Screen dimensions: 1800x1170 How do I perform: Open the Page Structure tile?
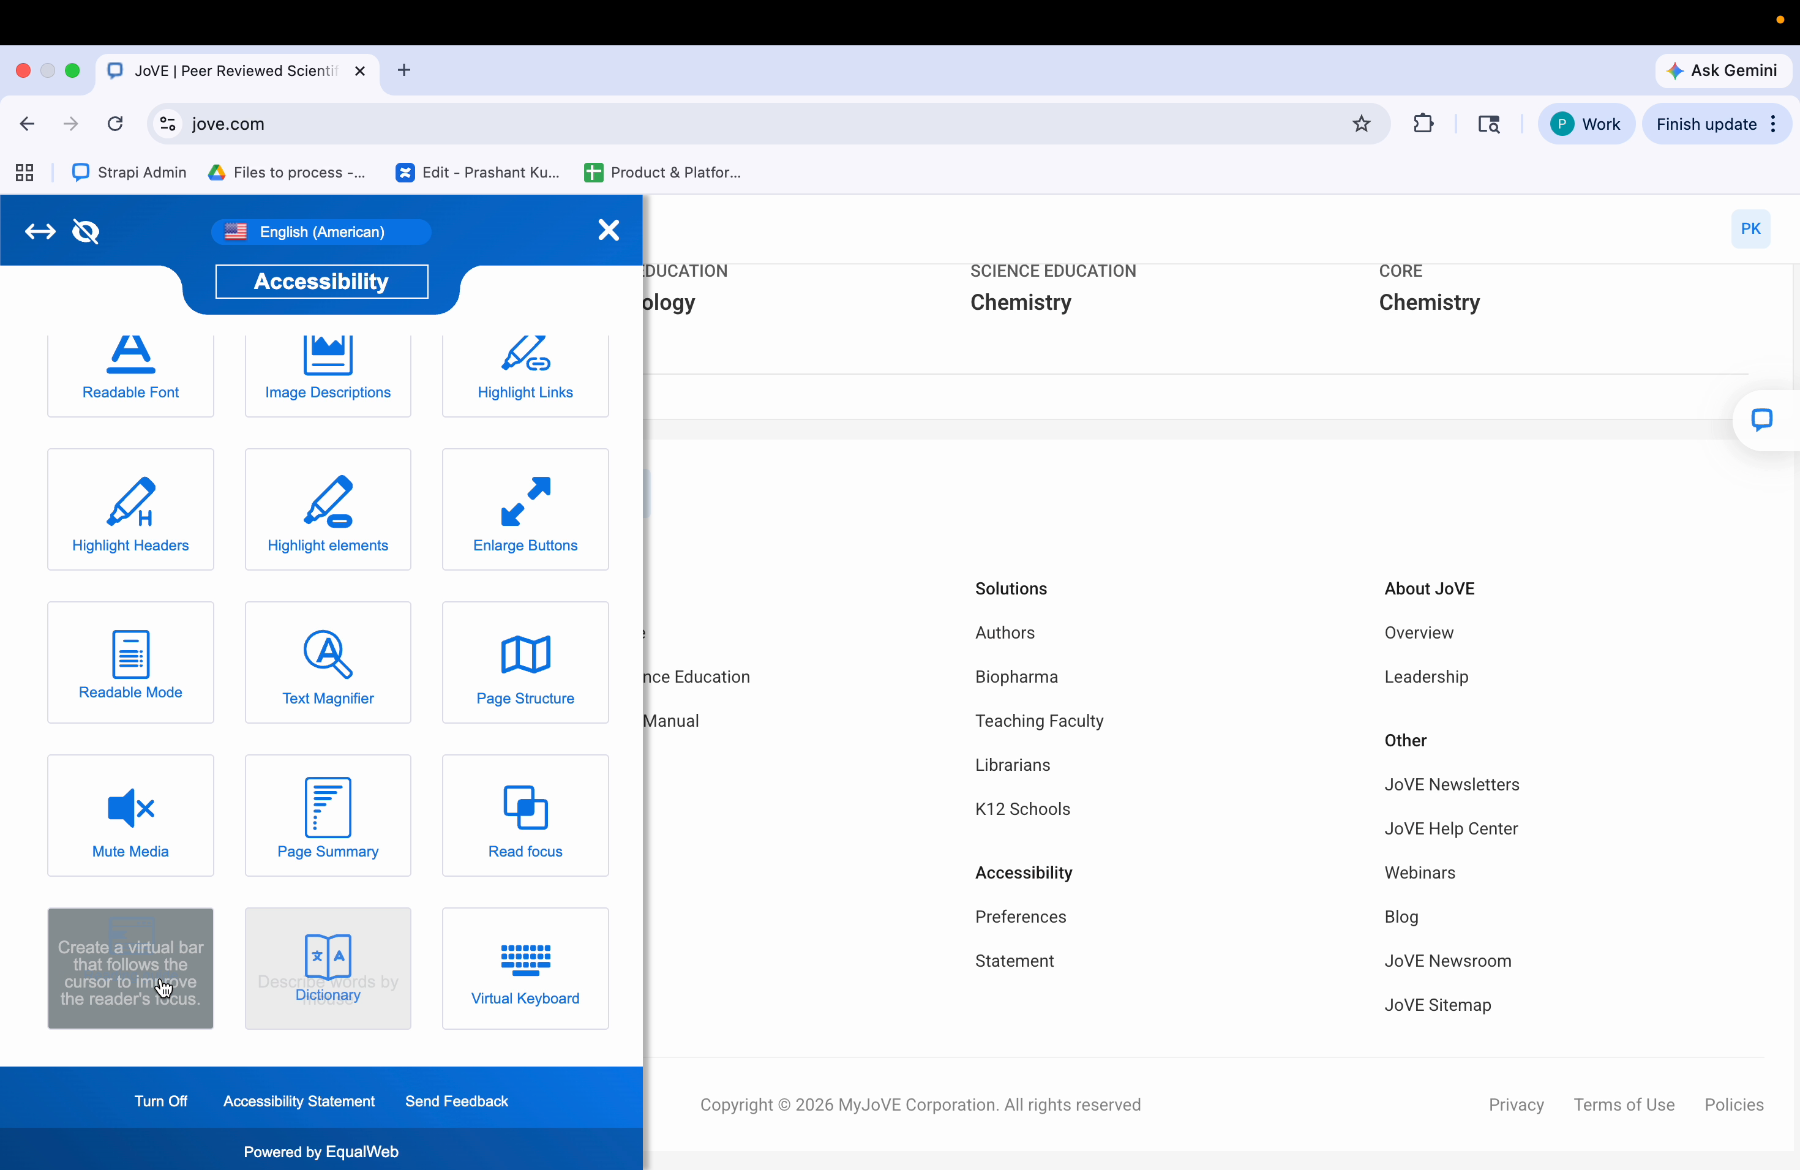coord(525,662)
